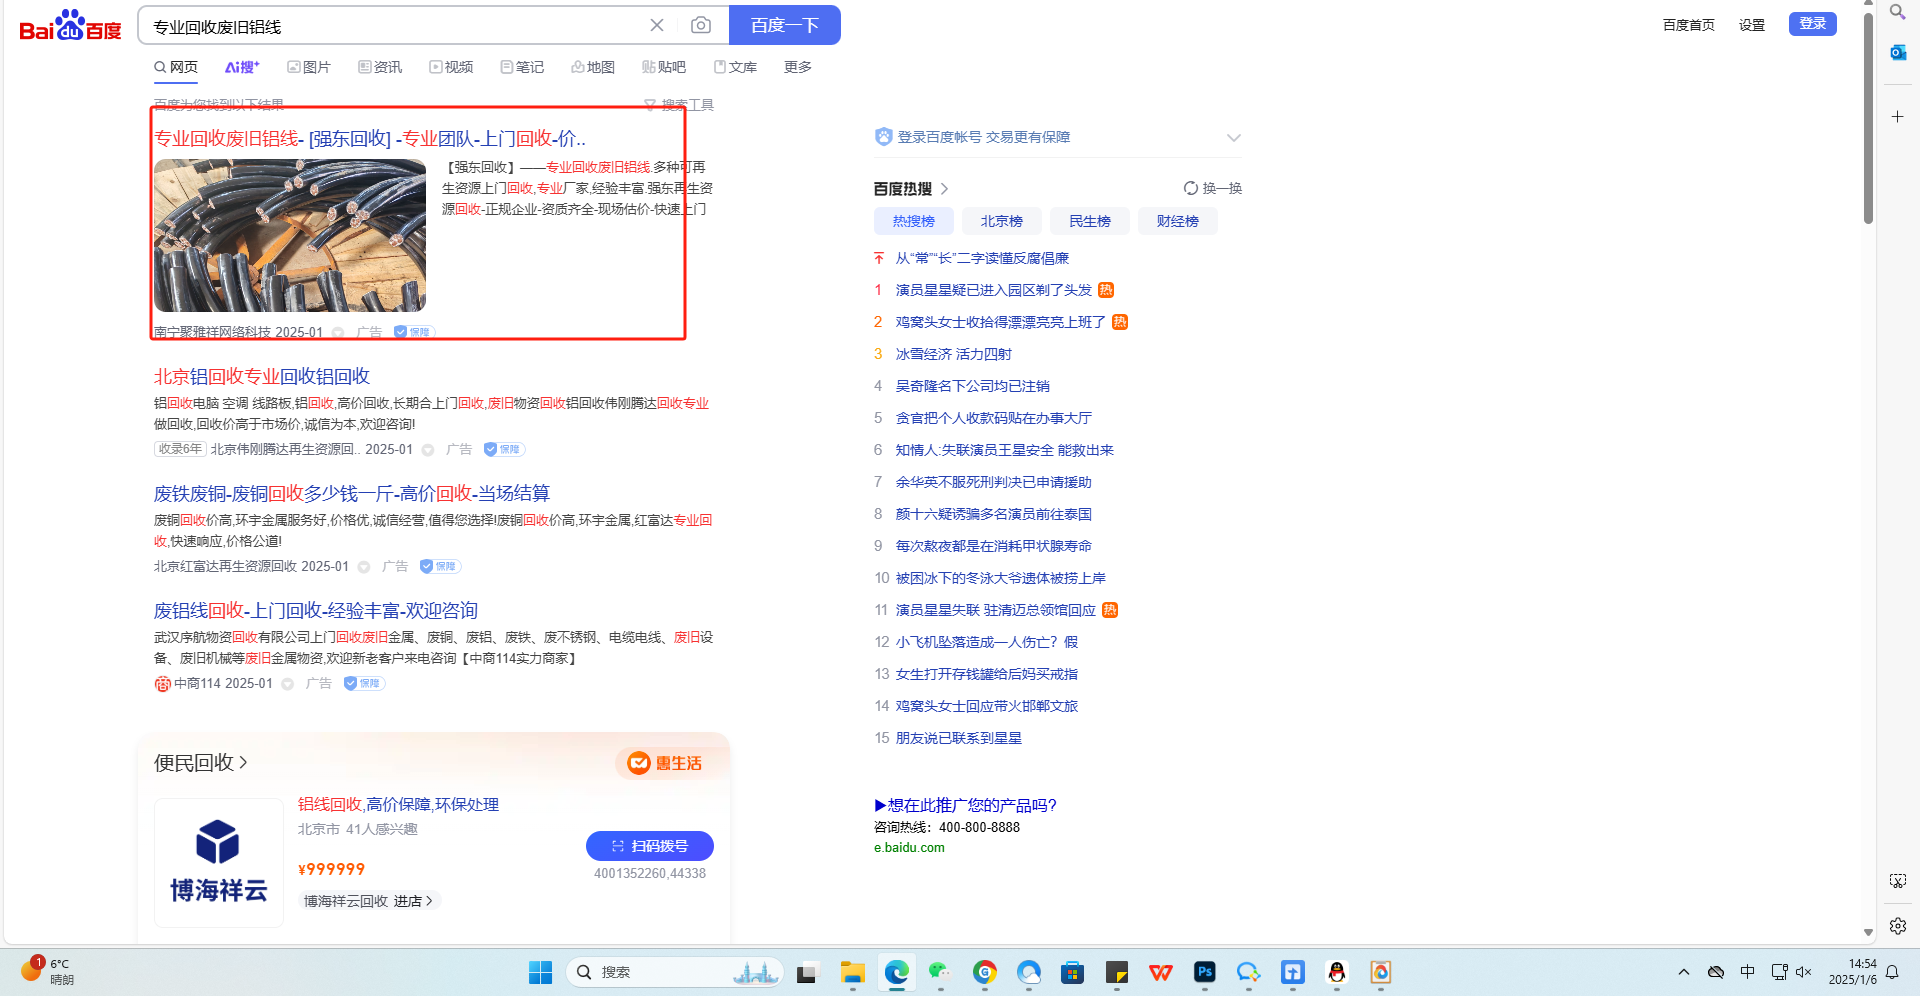This screenshot has height=996, width=1920.
Task: Expand the login protection notice chevron
Action: [x=1233, y=138]
